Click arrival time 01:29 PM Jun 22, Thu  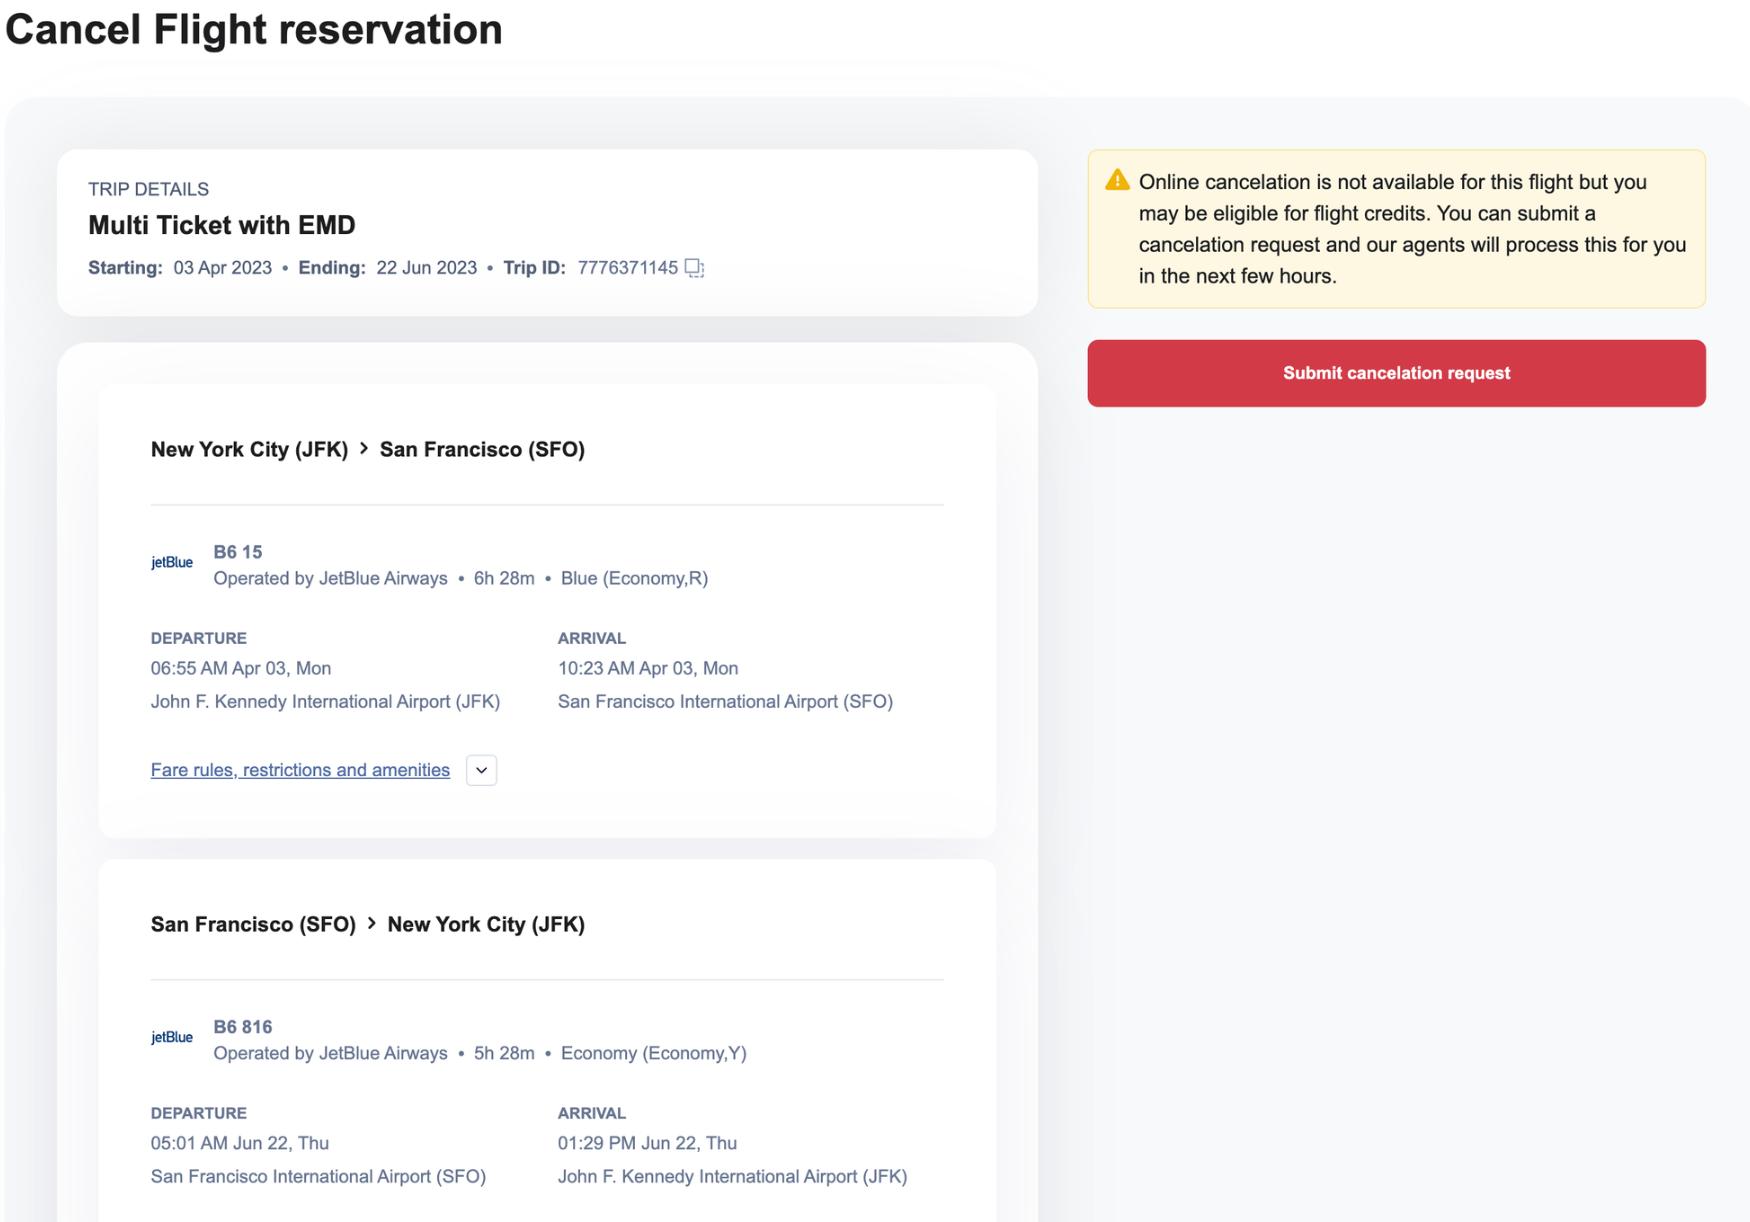coord(647,1143)
